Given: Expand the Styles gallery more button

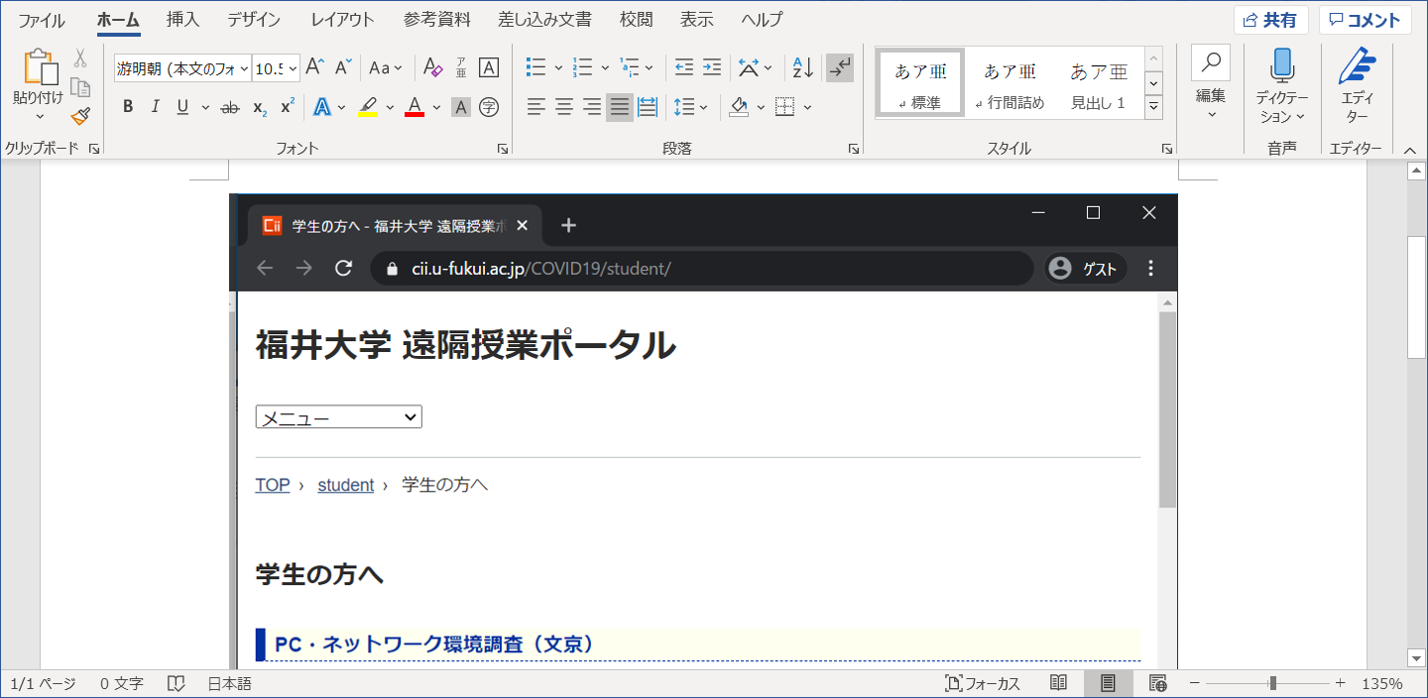Looking at the screenshot, I should pyautogui.click(x=1154, y=107).
